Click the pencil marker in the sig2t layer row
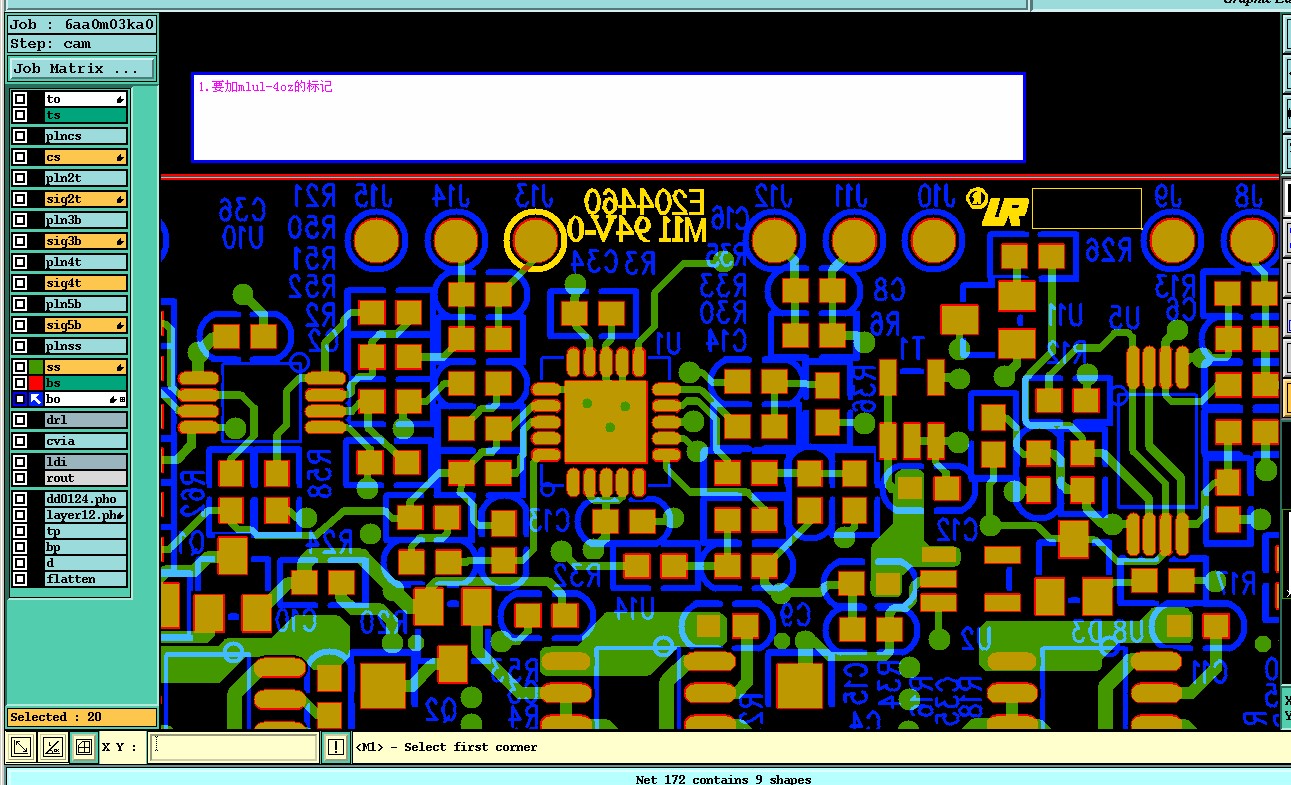Viewport: 1291px width, 785px height. [x=120, y=199]
